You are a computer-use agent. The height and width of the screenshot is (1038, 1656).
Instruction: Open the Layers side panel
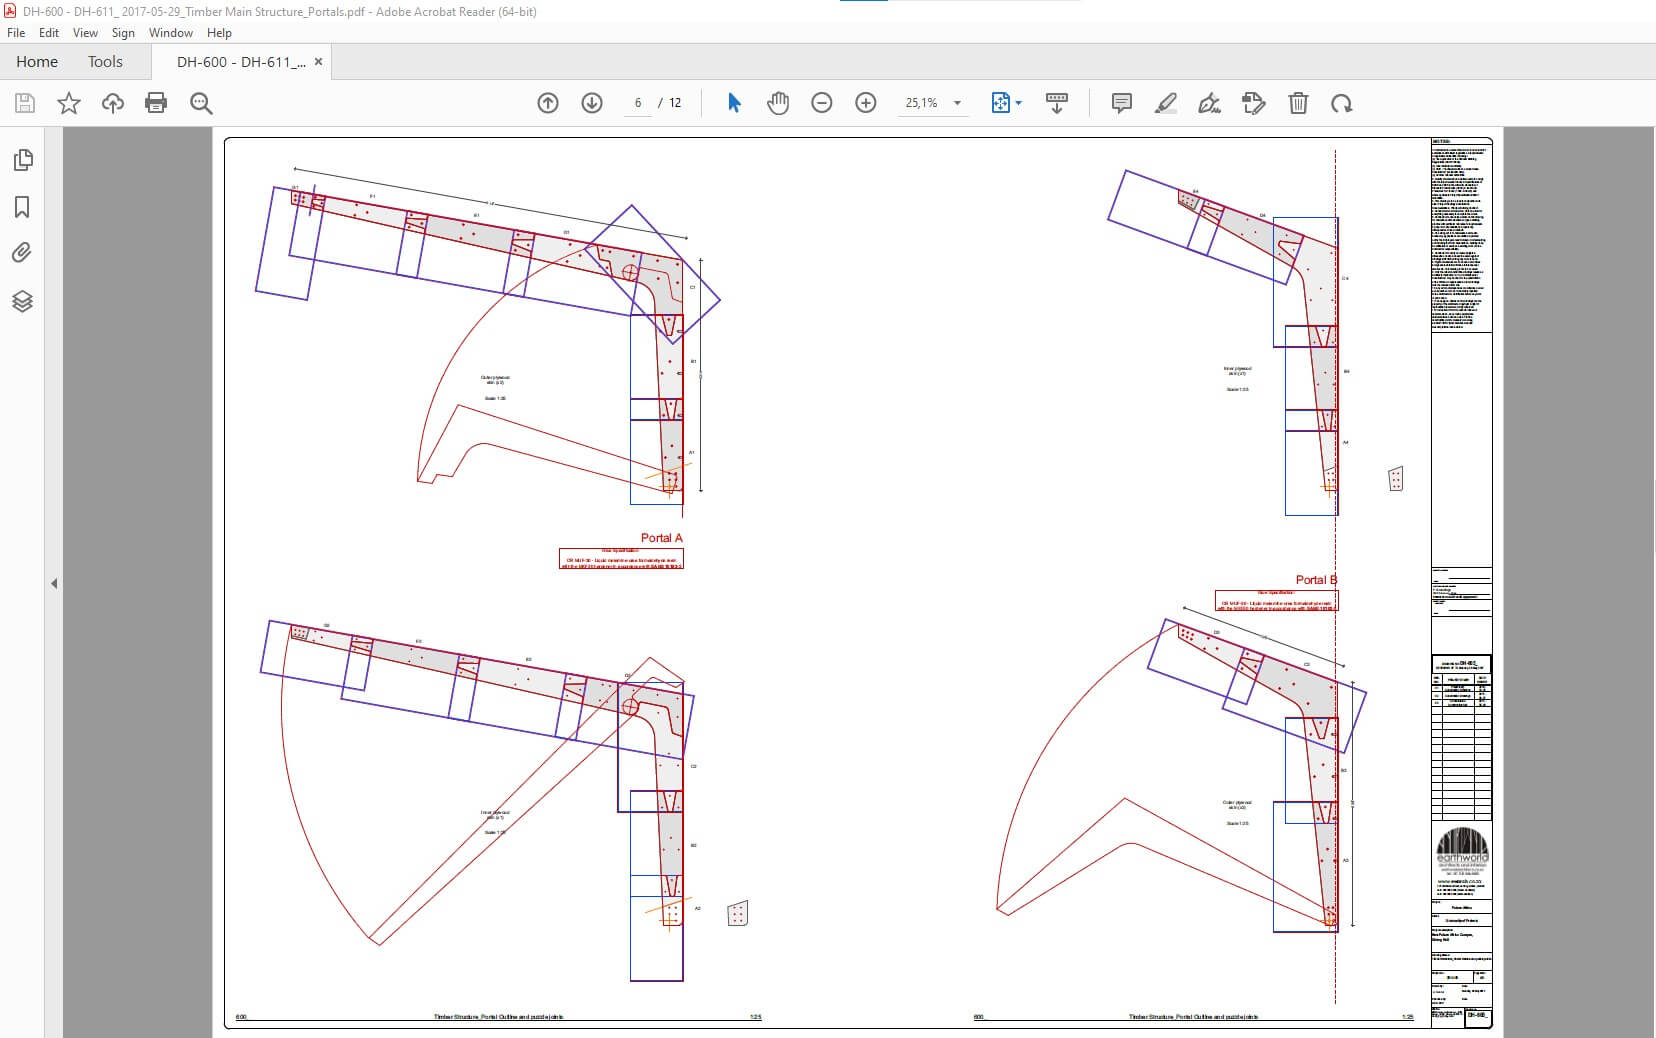(x=22, y=301)
